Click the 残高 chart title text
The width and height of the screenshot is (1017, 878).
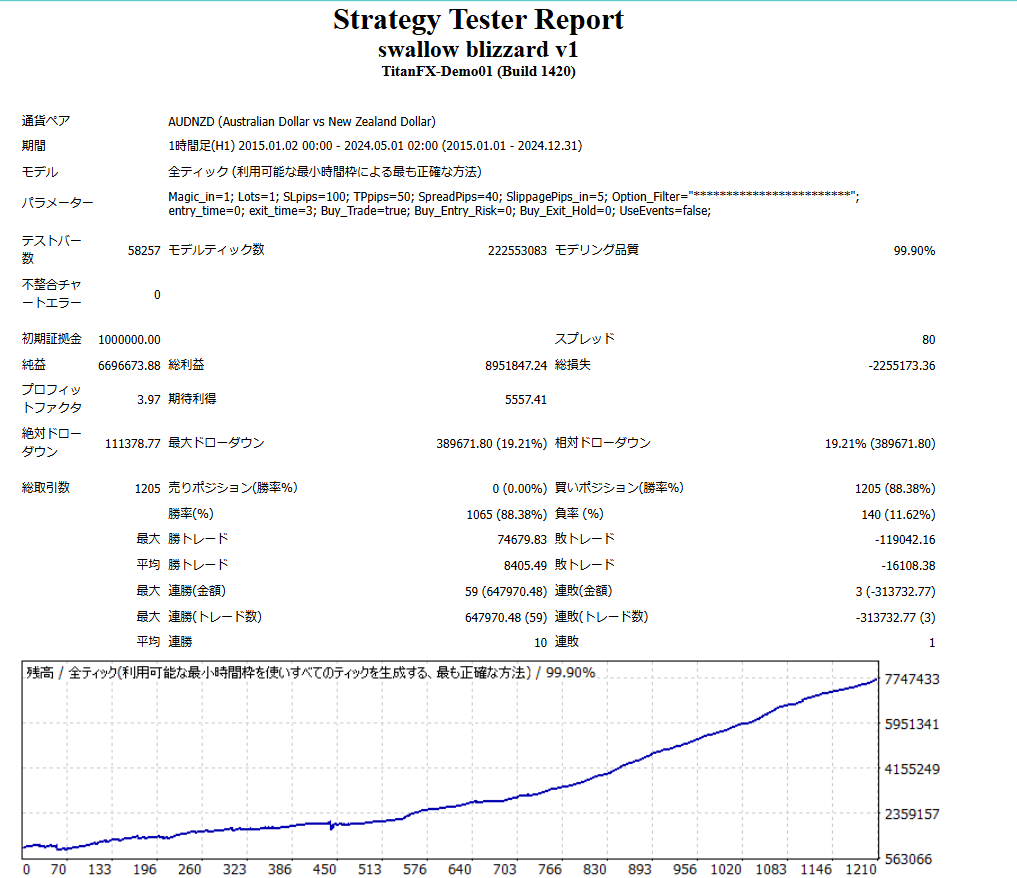[311, 672]
